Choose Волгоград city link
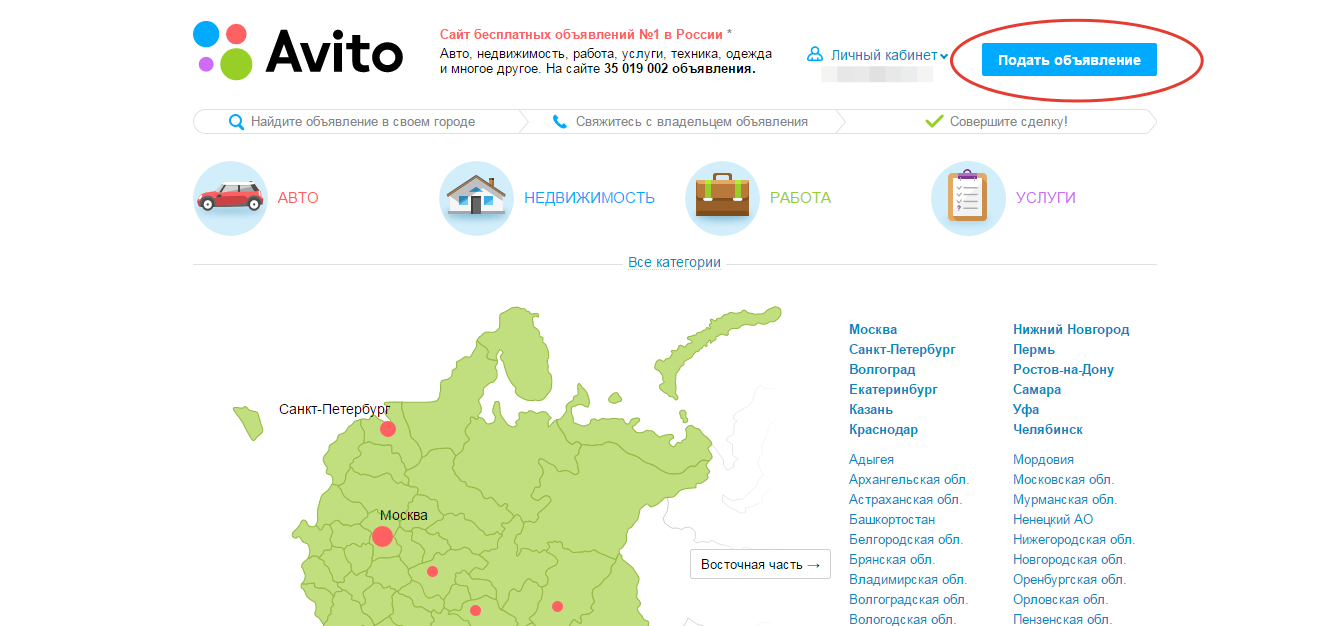1336x626 pixels. 882,369
